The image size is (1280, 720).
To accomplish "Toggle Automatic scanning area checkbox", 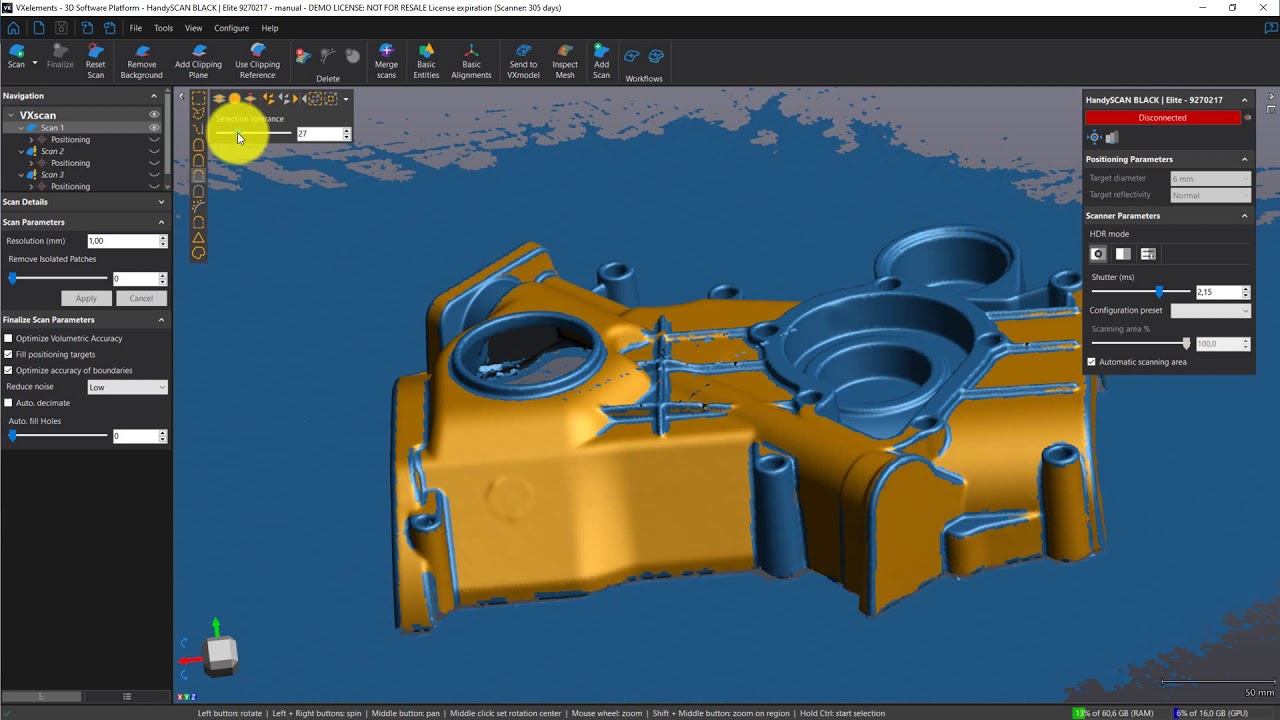I will [1092, 362].
